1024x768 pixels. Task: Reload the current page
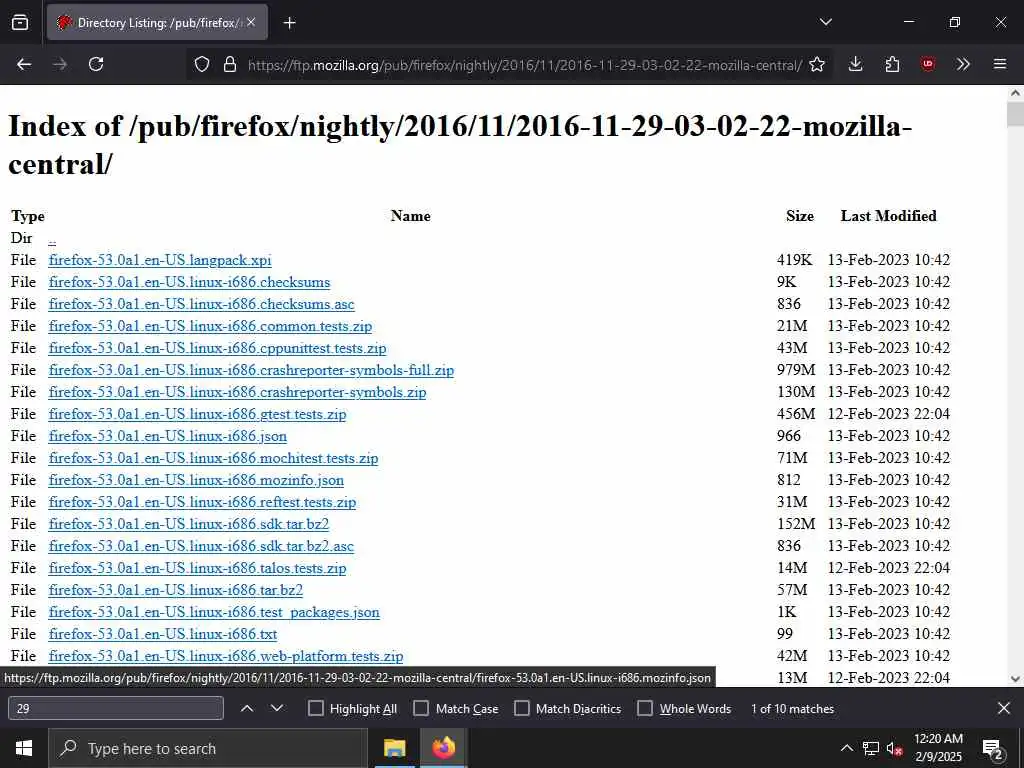[x=96, y=64]
